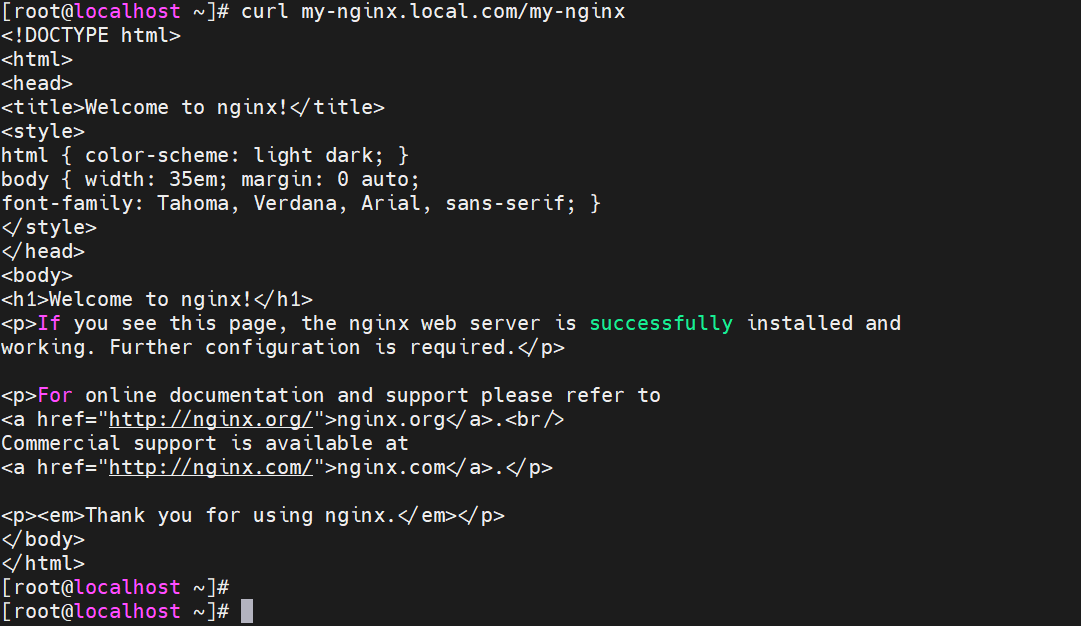Click the closing html tag line
The image size is (1081, 626).
point(43,563)
